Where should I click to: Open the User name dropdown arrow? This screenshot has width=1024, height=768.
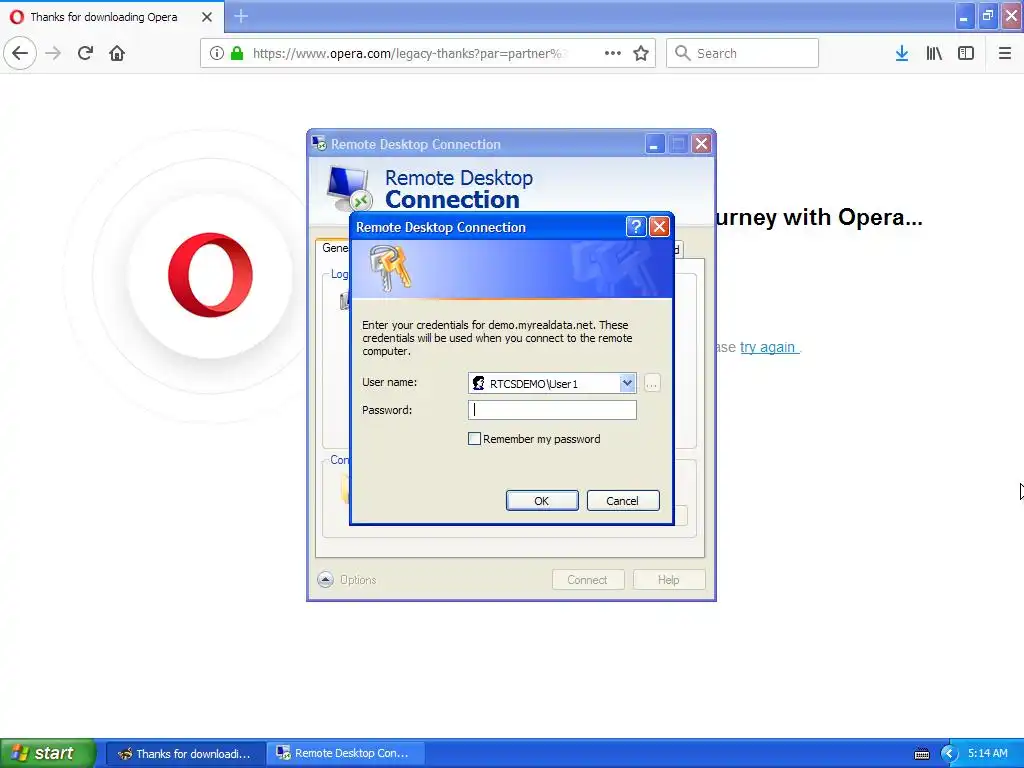627,383
